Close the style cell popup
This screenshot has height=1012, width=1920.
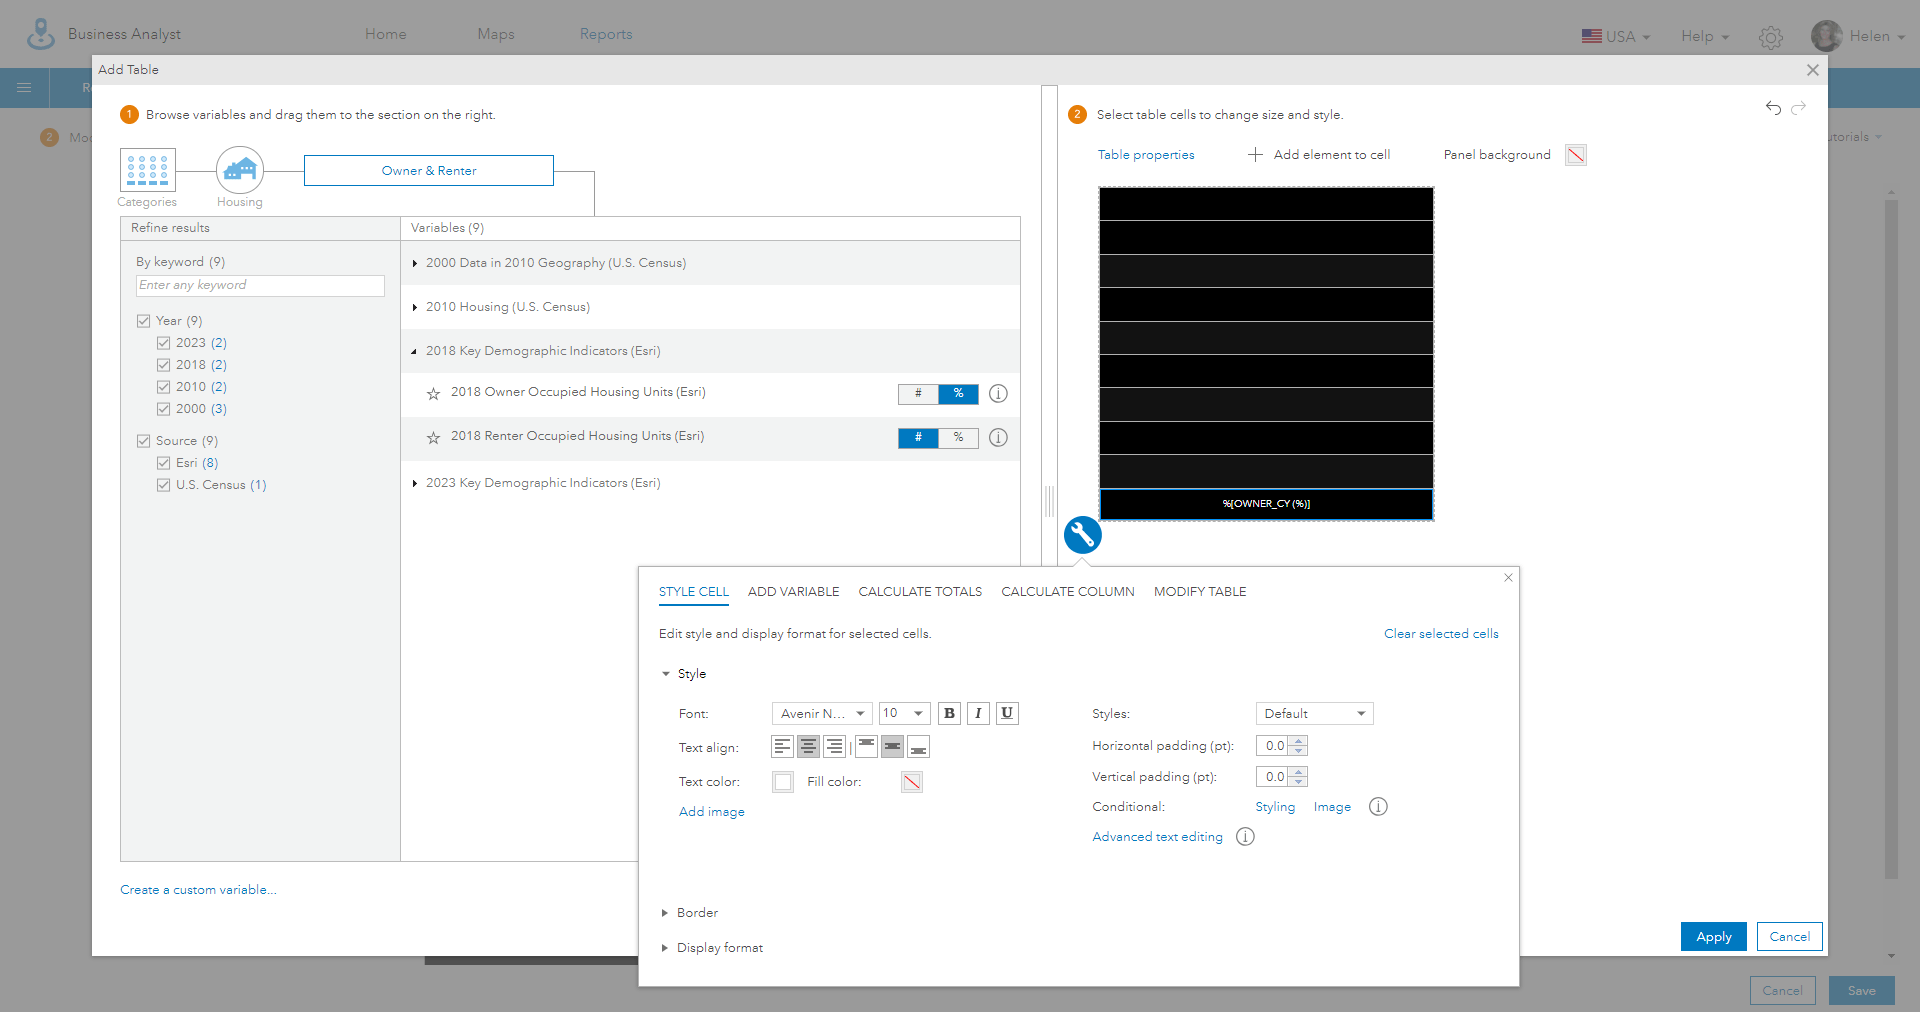(1508, 578)
